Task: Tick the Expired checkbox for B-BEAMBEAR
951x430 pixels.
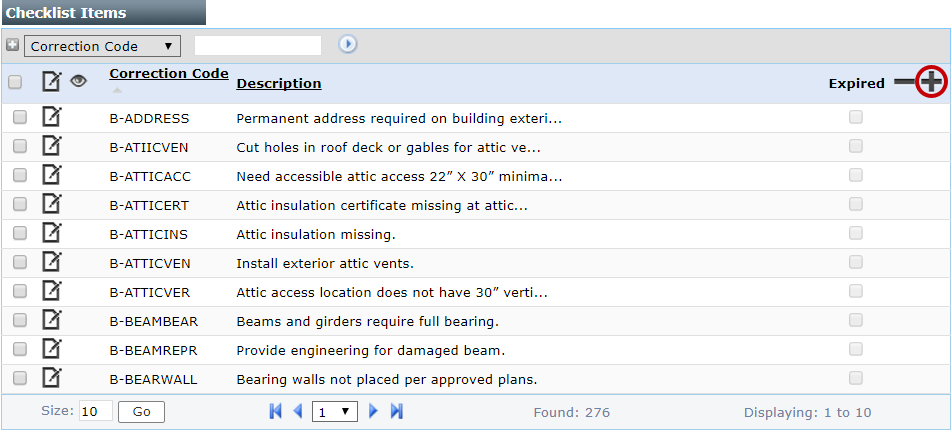Action: (855, 321)
